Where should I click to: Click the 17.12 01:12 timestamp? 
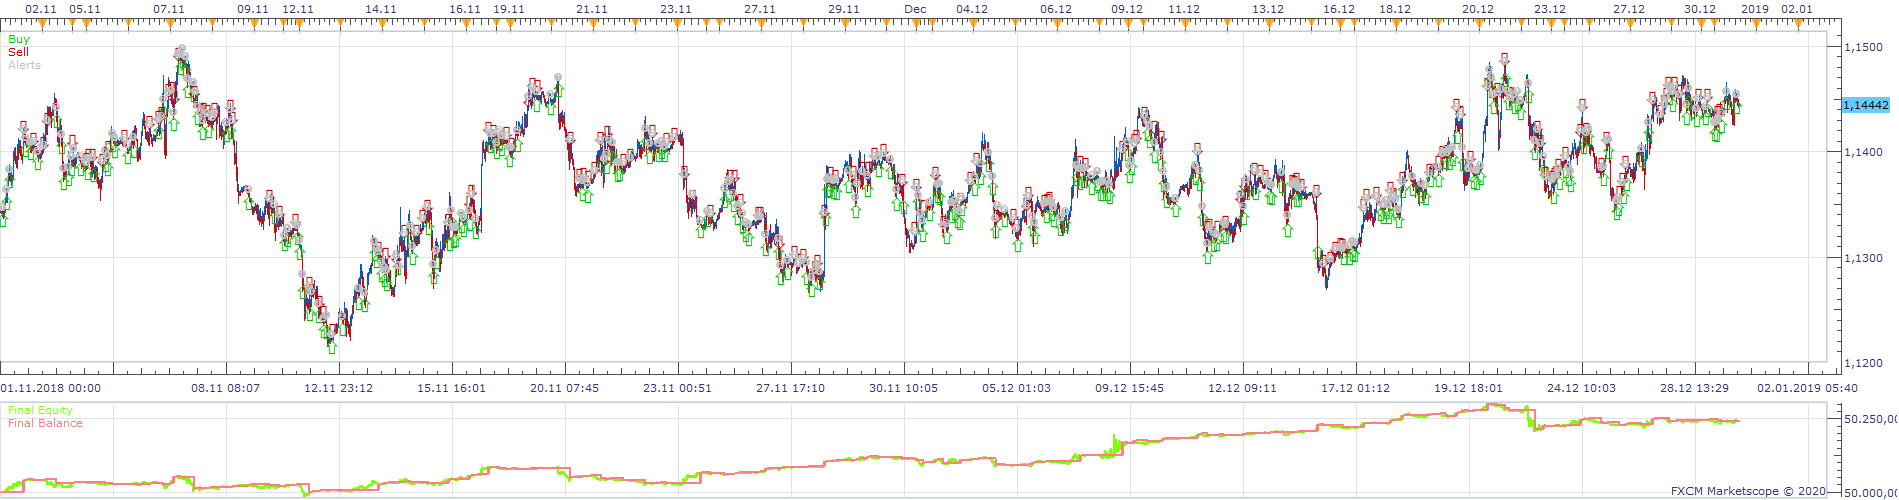[1356, 388]
